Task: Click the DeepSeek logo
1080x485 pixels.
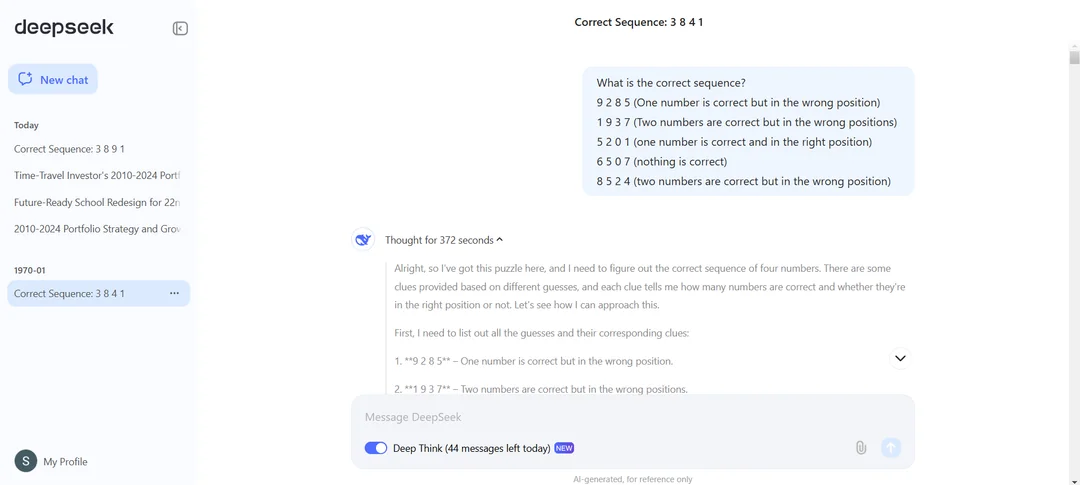Action: click(64, 28)
